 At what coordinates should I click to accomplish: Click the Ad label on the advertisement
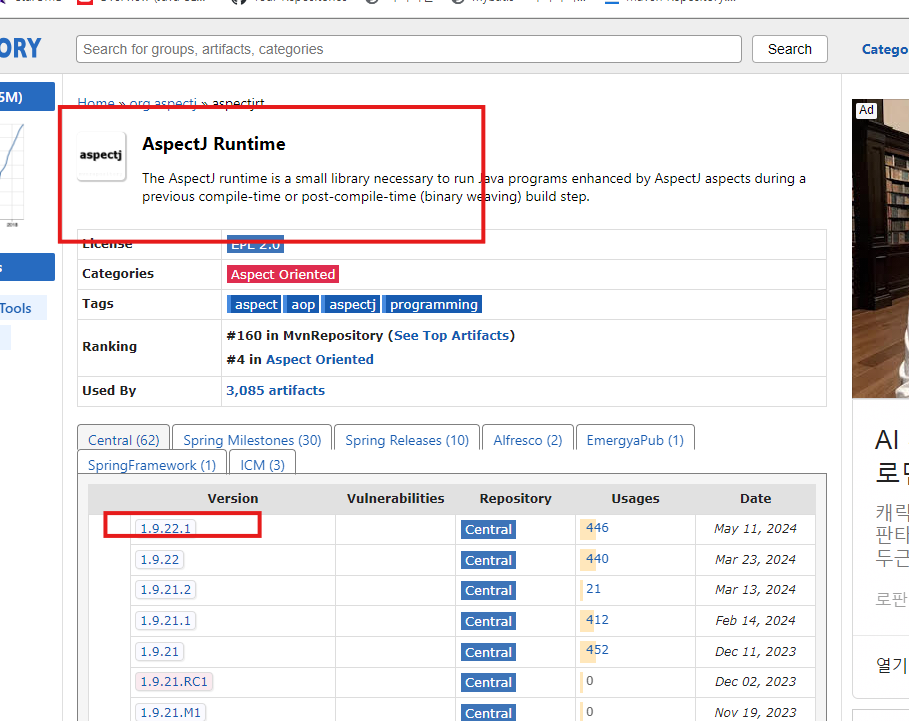point(866,110)
